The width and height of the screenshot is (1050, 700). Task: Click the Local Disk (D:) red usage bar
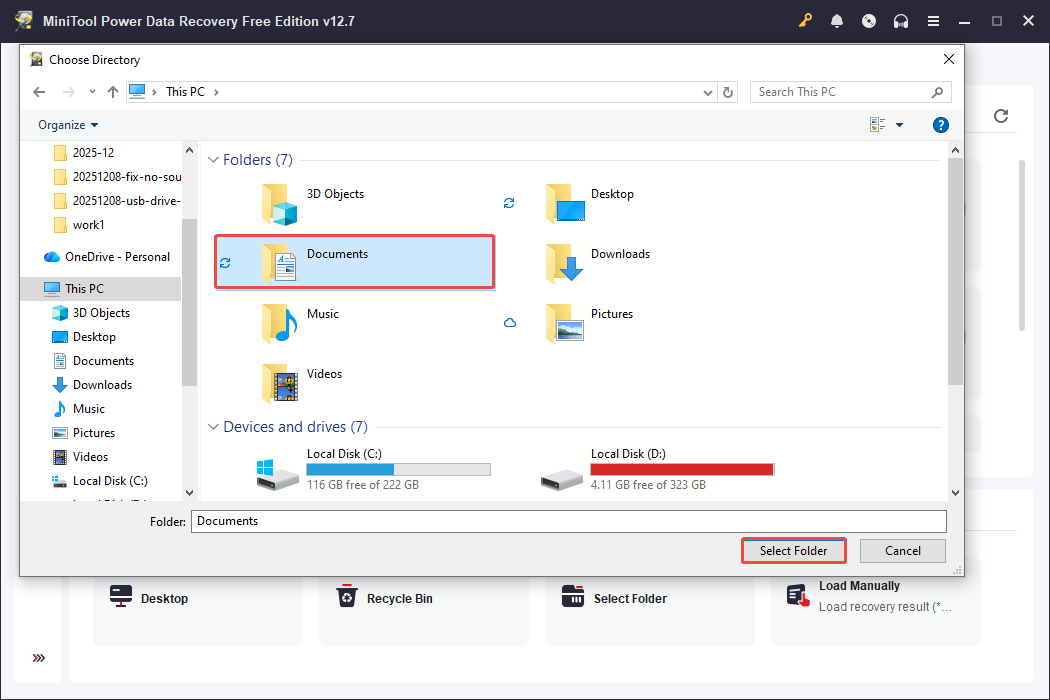point(682,469)
